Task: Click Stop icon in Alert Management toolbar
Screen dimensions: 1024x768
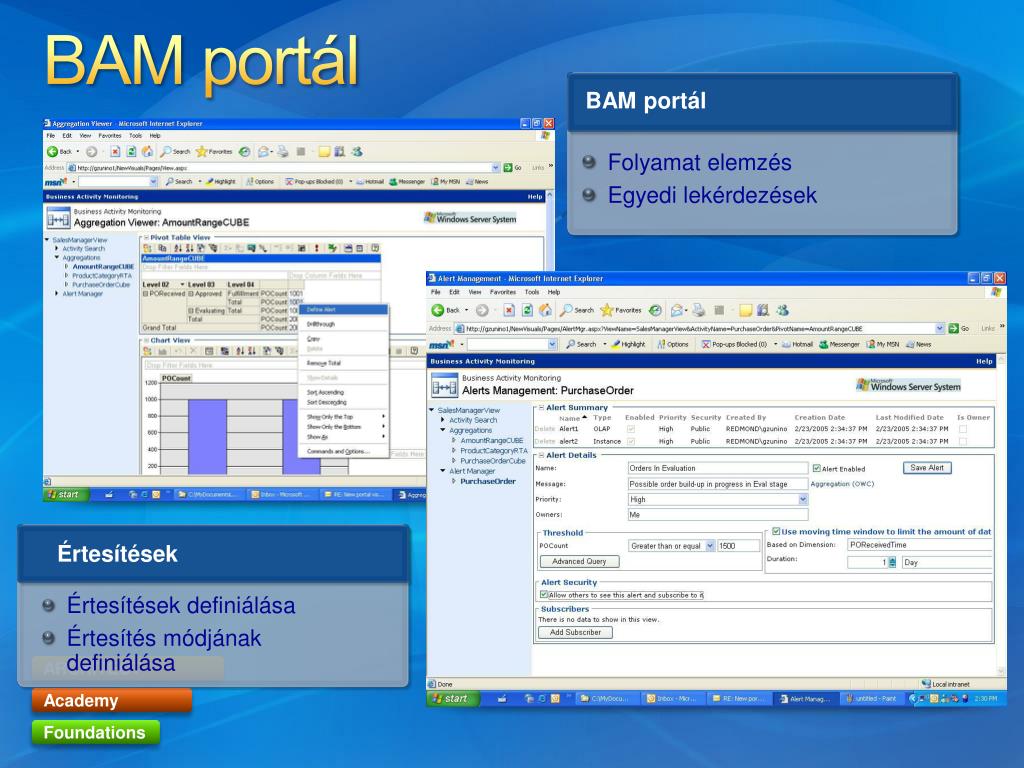Action: 509,310
